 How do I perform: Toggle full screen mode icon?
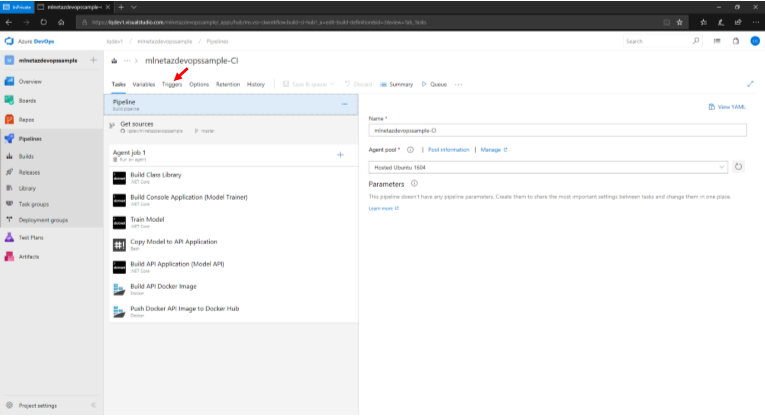[750, 84]
